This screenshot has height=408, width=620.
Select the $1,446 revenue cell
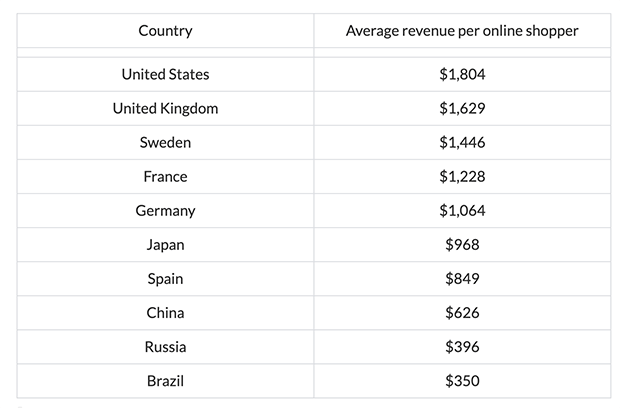point(462,142)
